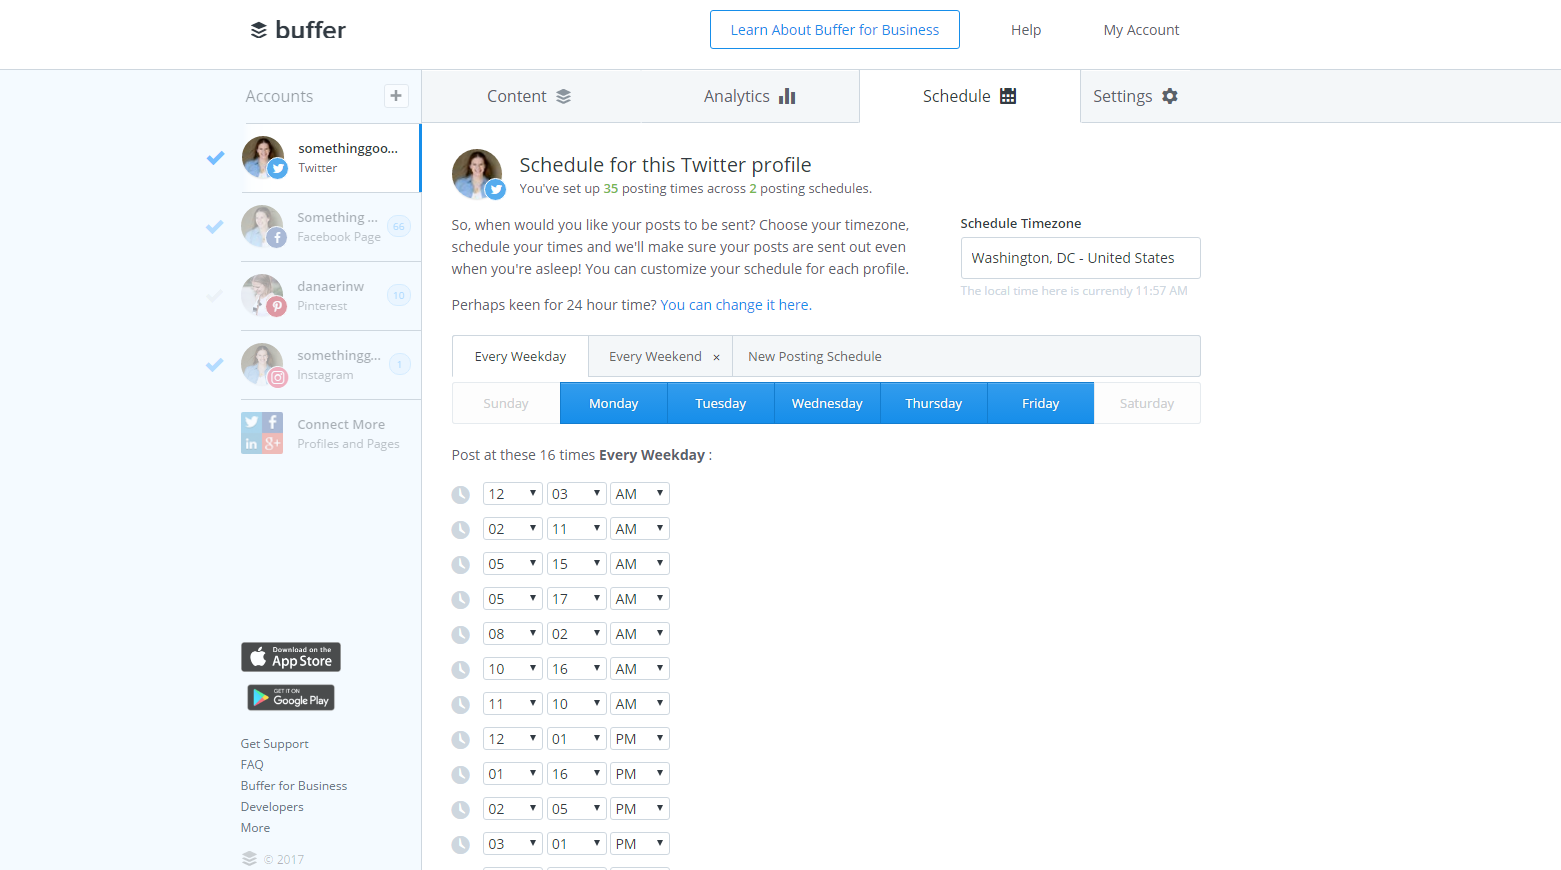Click Download on the App Store badge
Screen dimensions: 1561x870
coord(291,657)
